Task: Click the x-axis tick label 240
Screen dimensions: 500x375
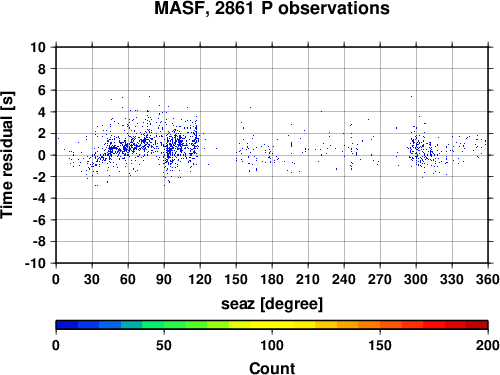Action: tap(344, 279)
